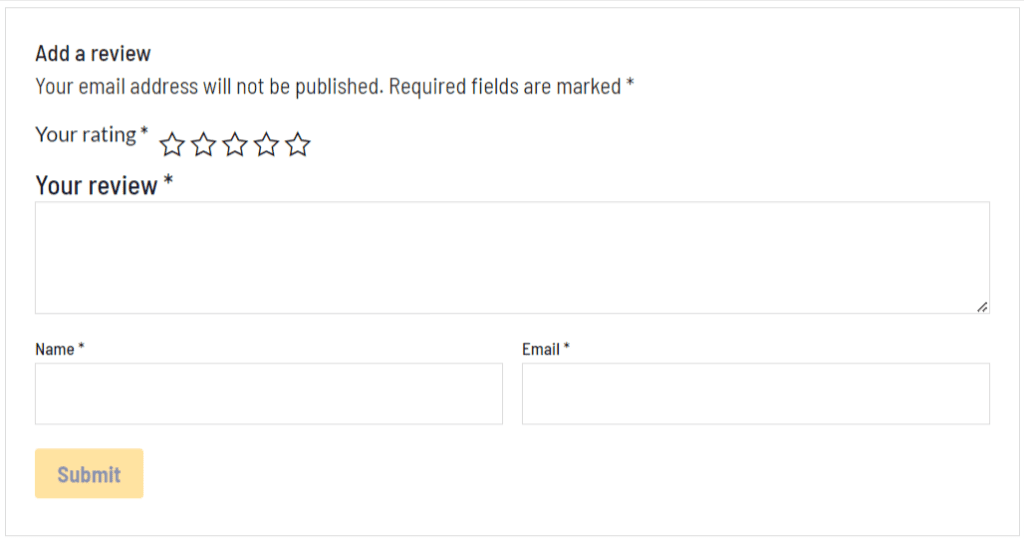Select the second star for rating
Screen dimensions: 1024x541
(x=203, y=144)
